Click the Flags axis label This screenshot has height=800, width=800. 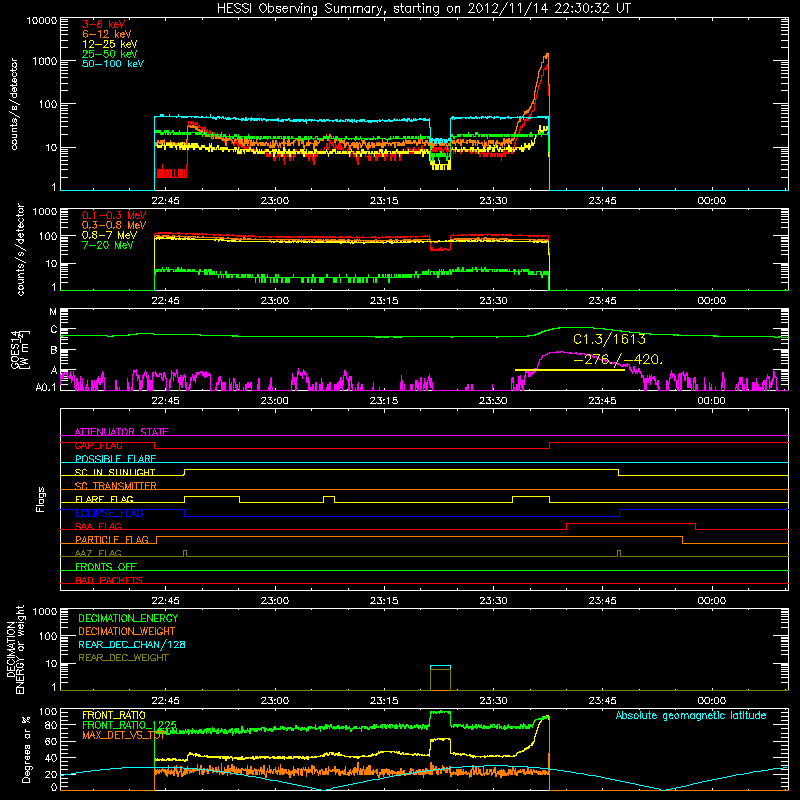[x=41, y=499]
